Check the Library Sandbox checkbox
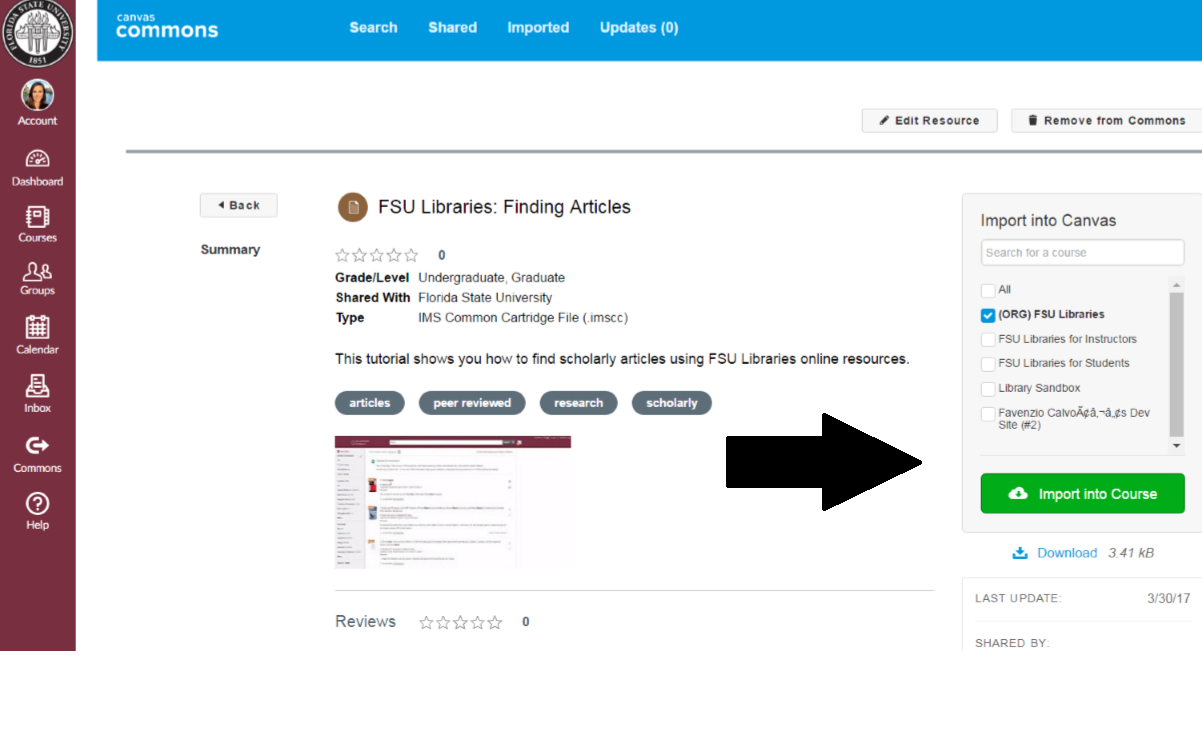Viewport: 1202px width, 741px height. 988,389
